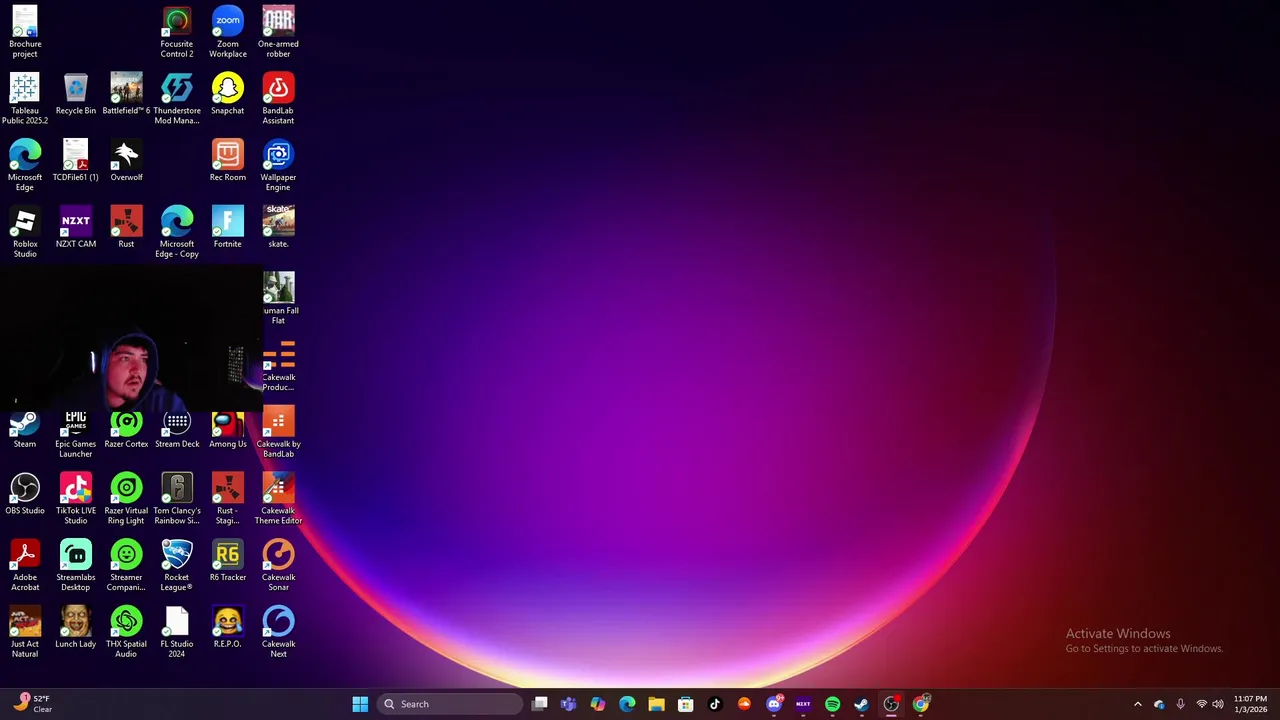Select the Snapchat desktop icon

tap(227, 94)
